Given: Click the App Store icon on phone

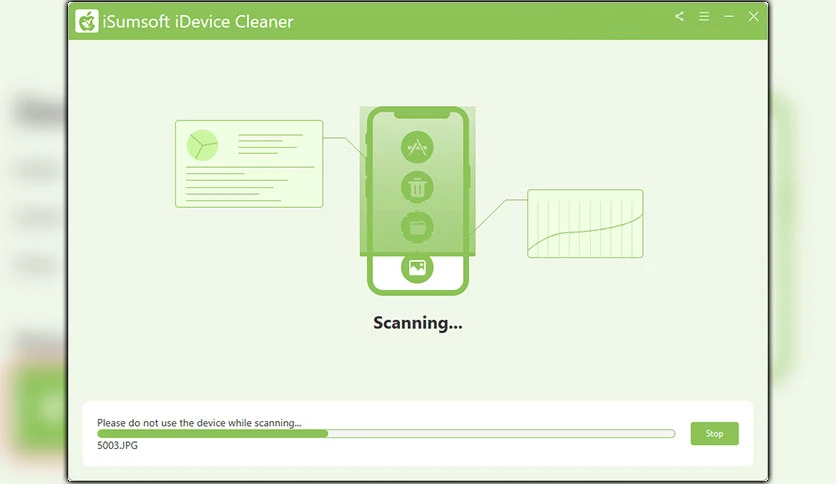Looking at the screenshot, I should point(417,147).
